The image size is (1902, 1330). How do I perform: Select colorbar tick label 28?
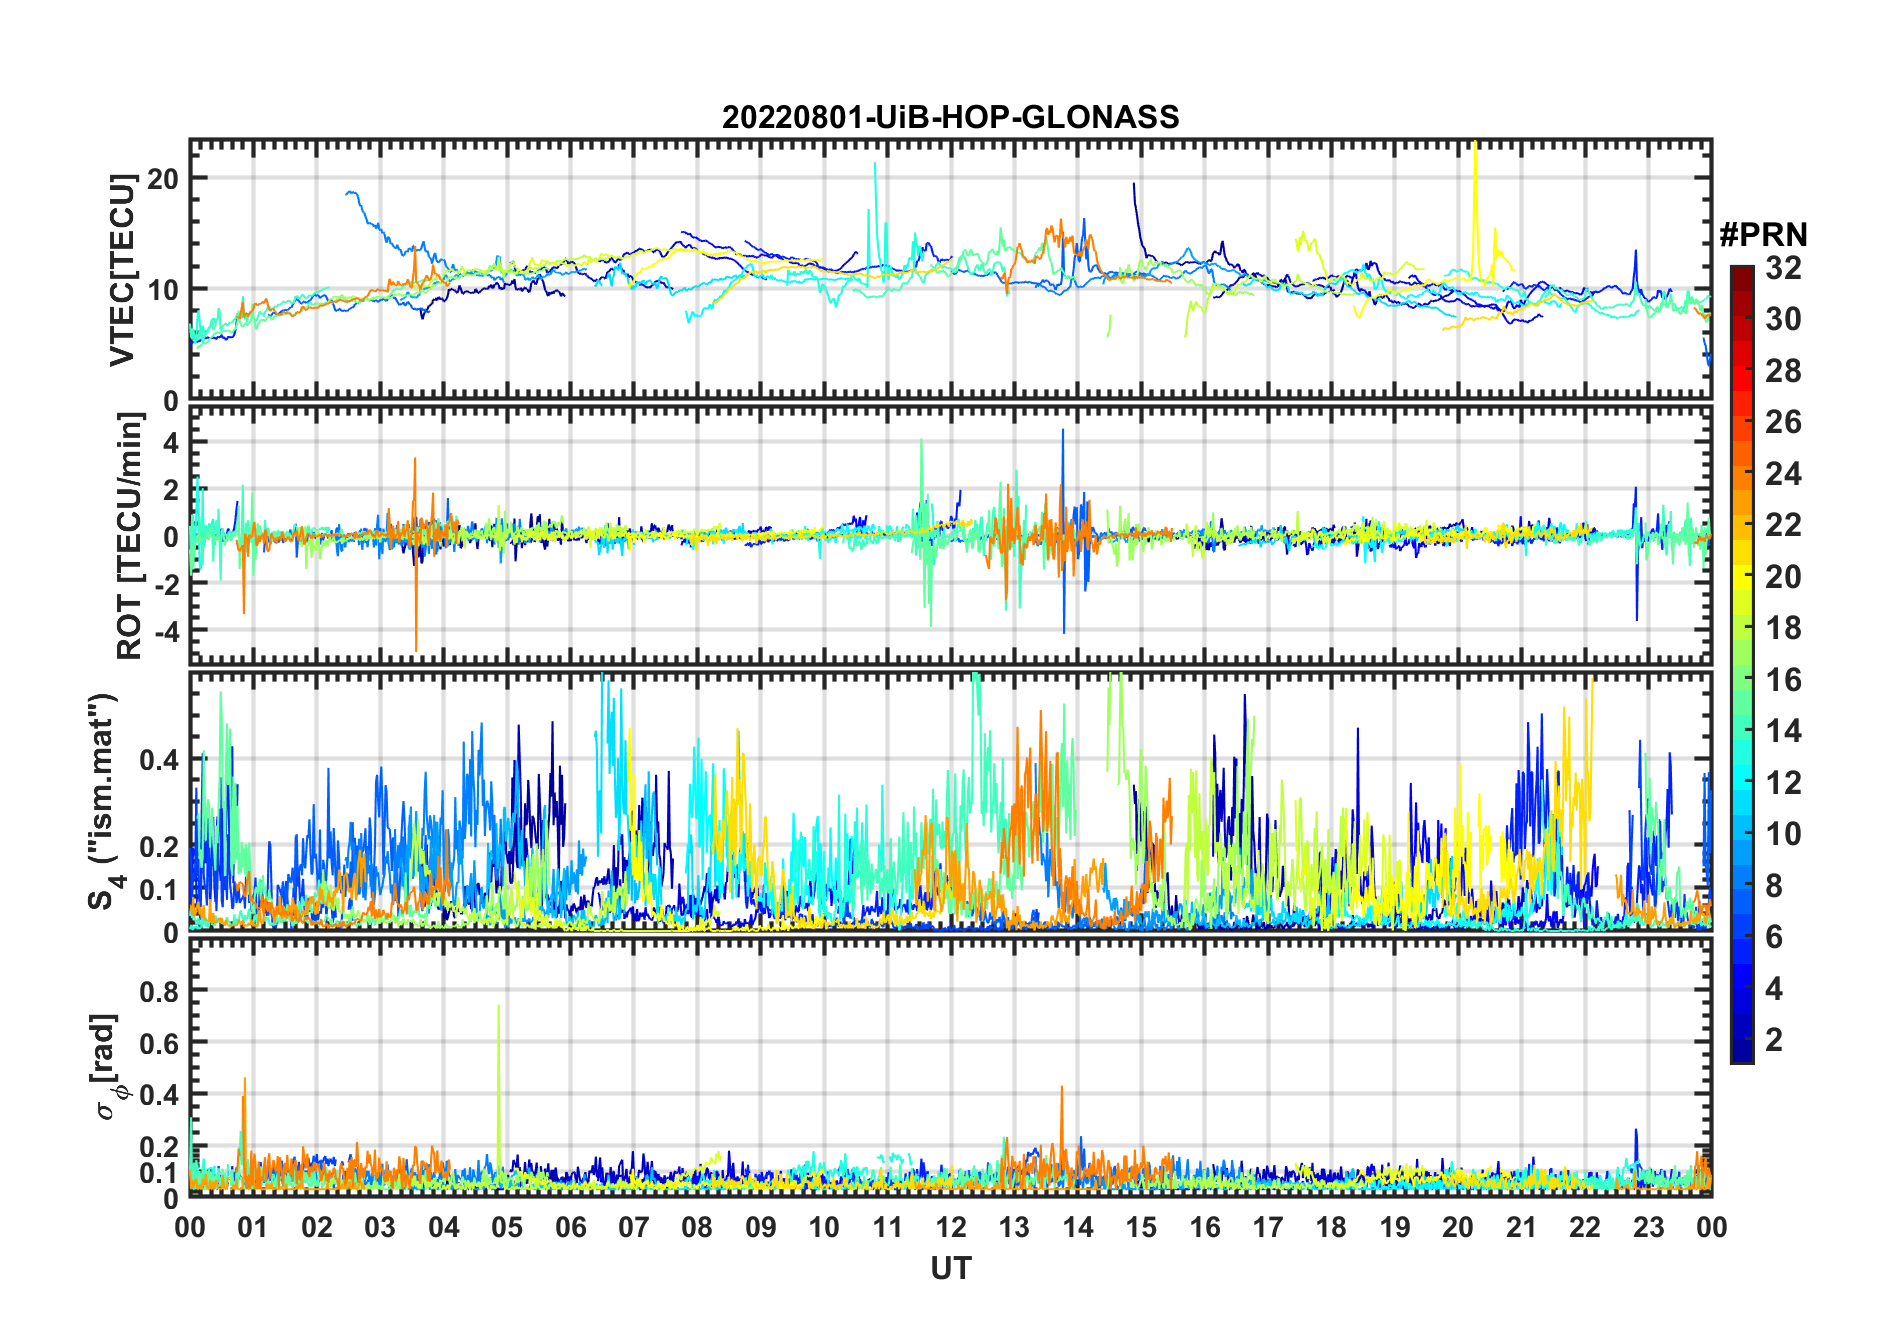coord(1783,371)
